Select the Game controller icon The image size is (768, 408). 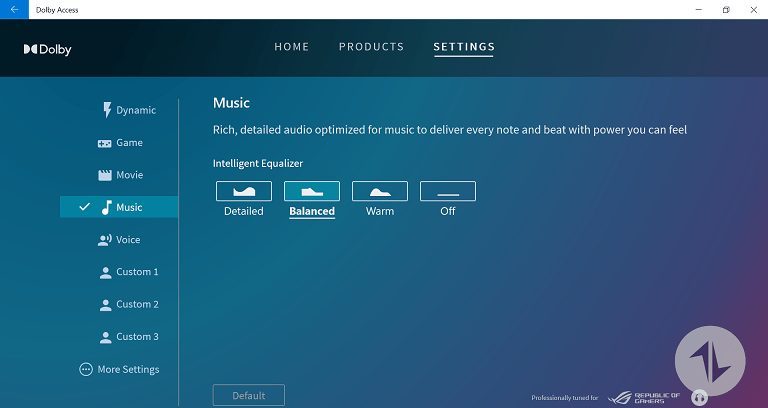(x=105, y=143)
